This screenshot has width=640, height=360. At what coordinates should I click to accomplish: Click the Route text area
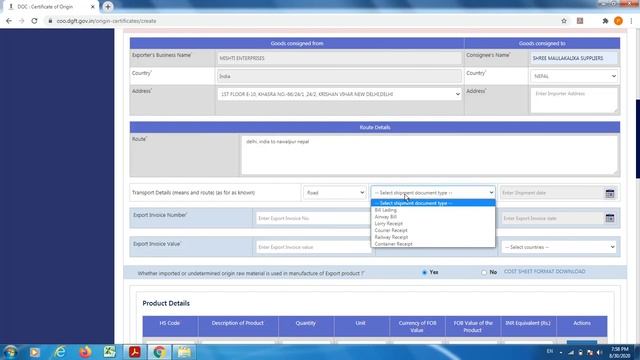point(429,155)
